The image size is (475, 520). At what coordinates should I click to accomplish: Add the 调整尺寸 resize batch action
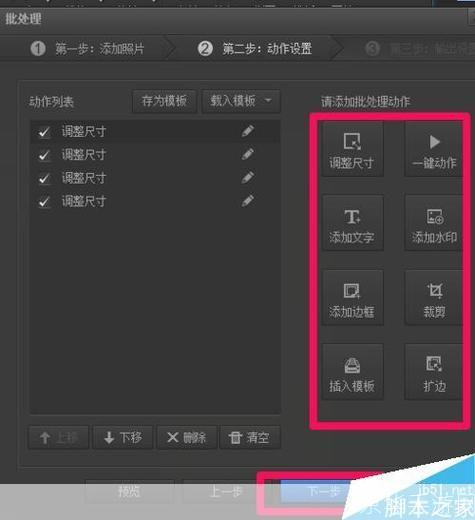click(x=352, y=149)
